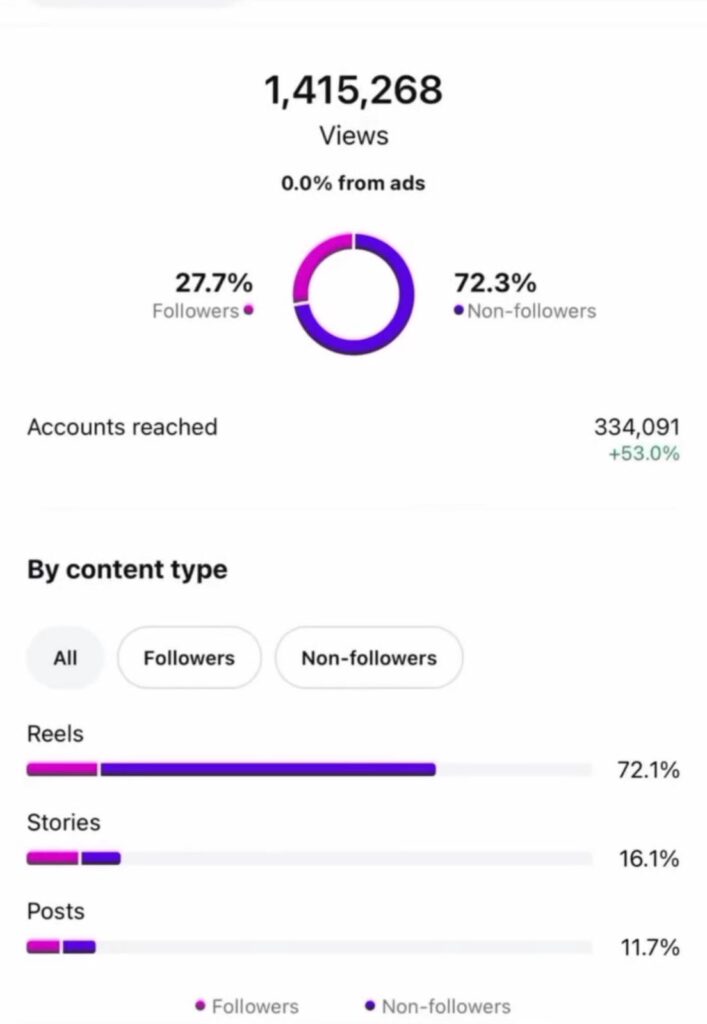707x1024 pixels.
Task: Click the Reels pink followers bar segment
Action: click(62, 770)
